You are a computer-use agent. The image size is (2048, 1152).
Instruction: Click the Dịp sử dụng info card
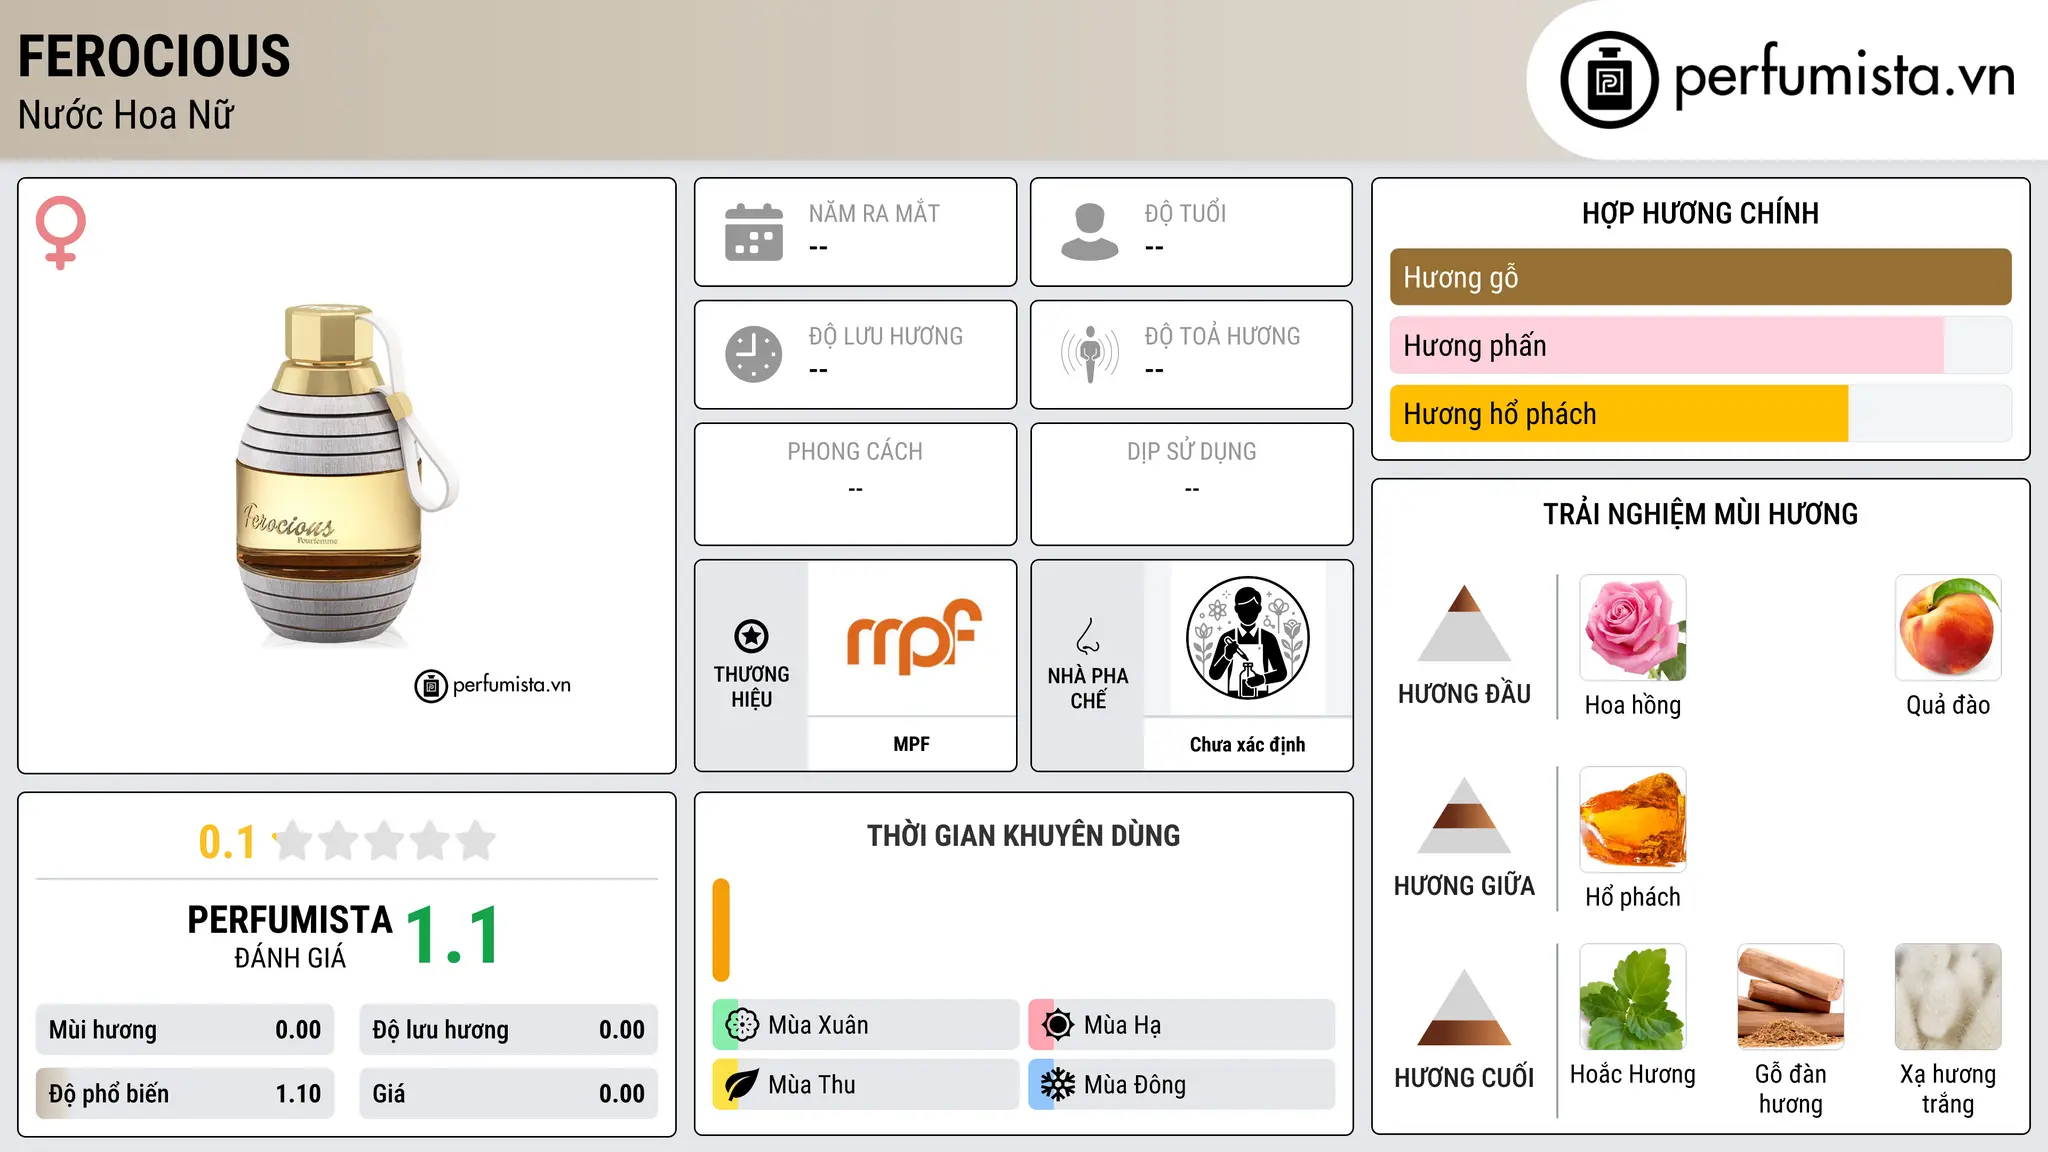[1191, 484]
